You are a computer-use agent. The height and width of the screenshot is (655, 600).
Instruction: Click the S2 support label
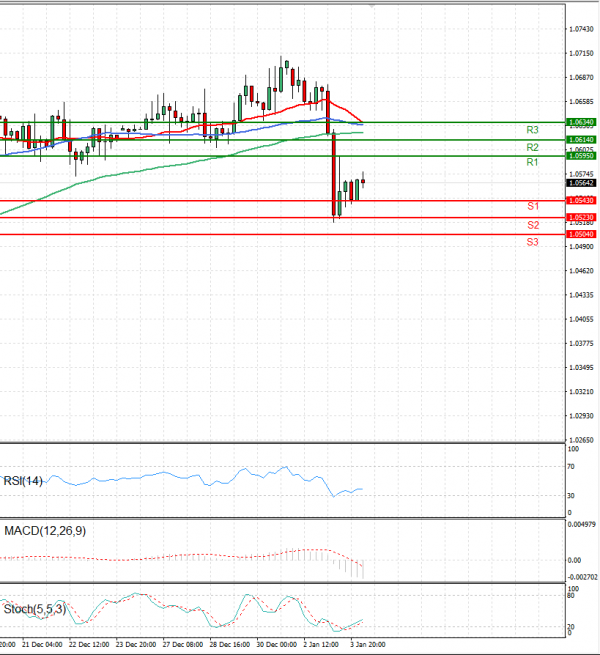(x=533, y=225)
